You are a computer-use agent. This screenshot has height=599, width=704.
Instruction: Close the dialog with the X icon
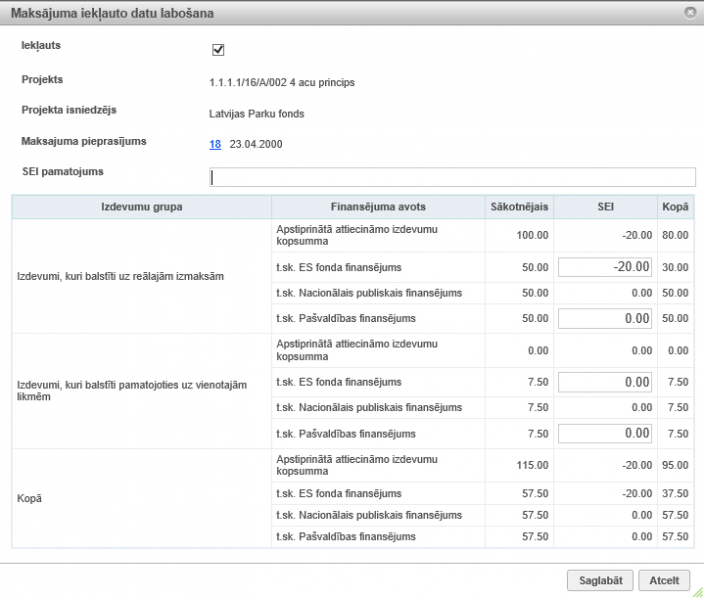[690, 13]
